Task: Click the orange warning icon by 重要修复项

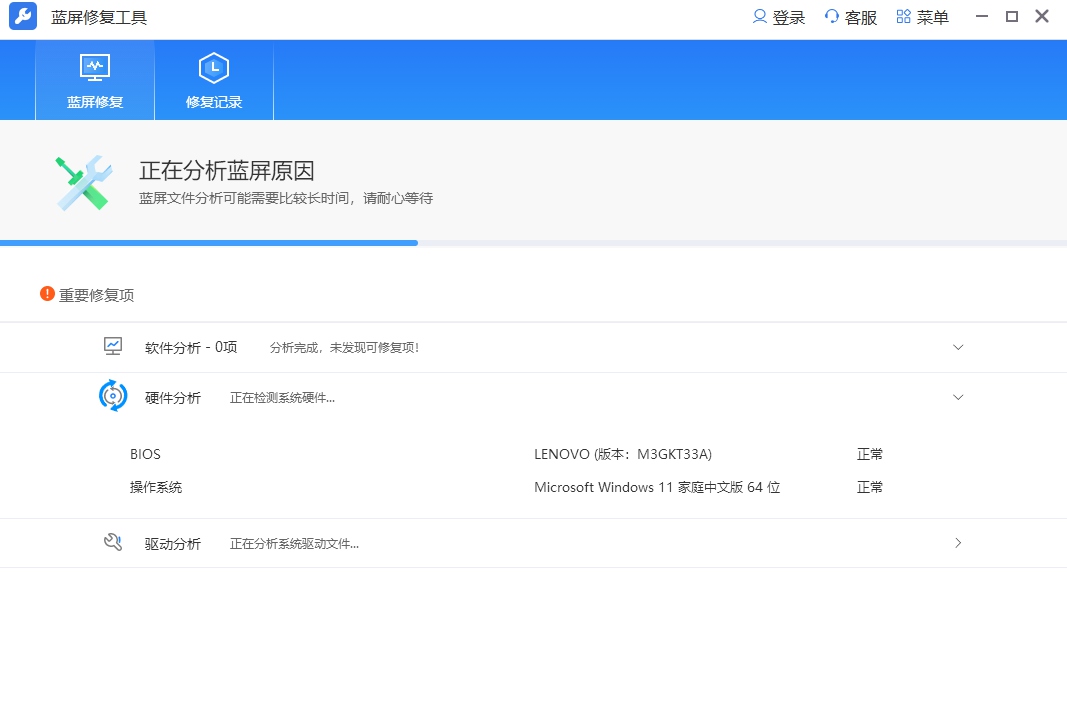Action: (x=47, y=294)
